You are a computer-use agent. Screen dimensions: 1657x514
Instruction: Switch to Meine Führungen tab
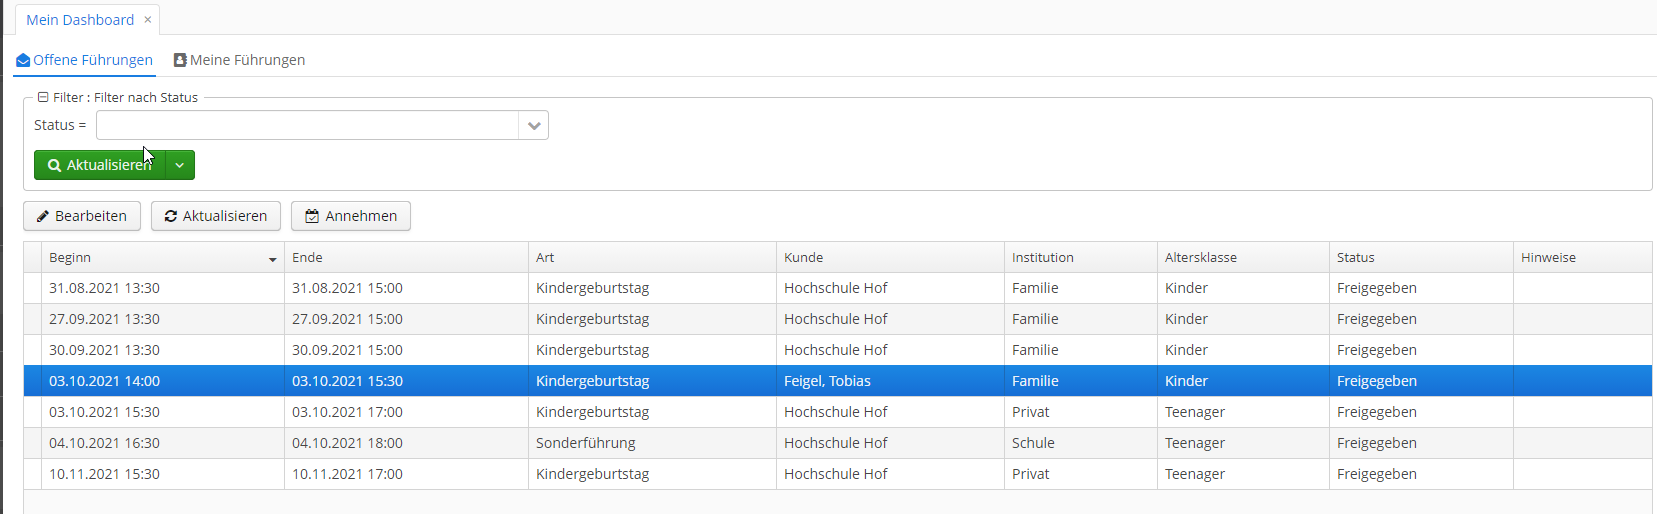click(x=240, y=60)
